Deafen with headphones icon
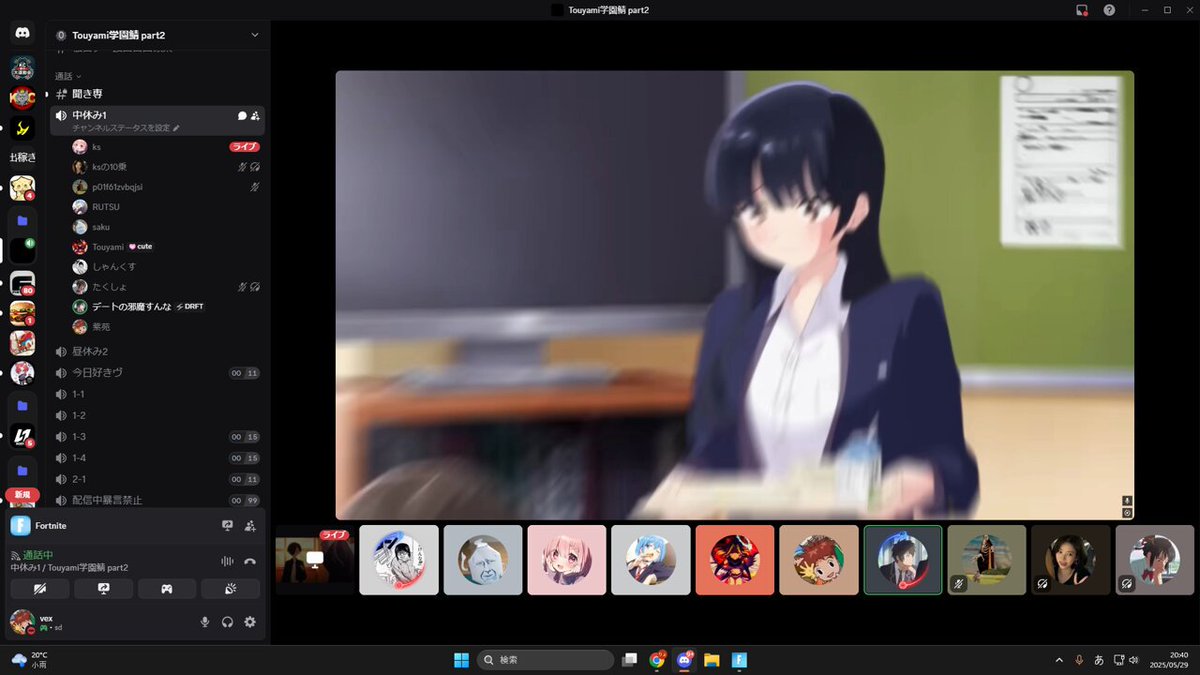The height and width of the screenshot is (675, 1200). (x=228, y=622)
